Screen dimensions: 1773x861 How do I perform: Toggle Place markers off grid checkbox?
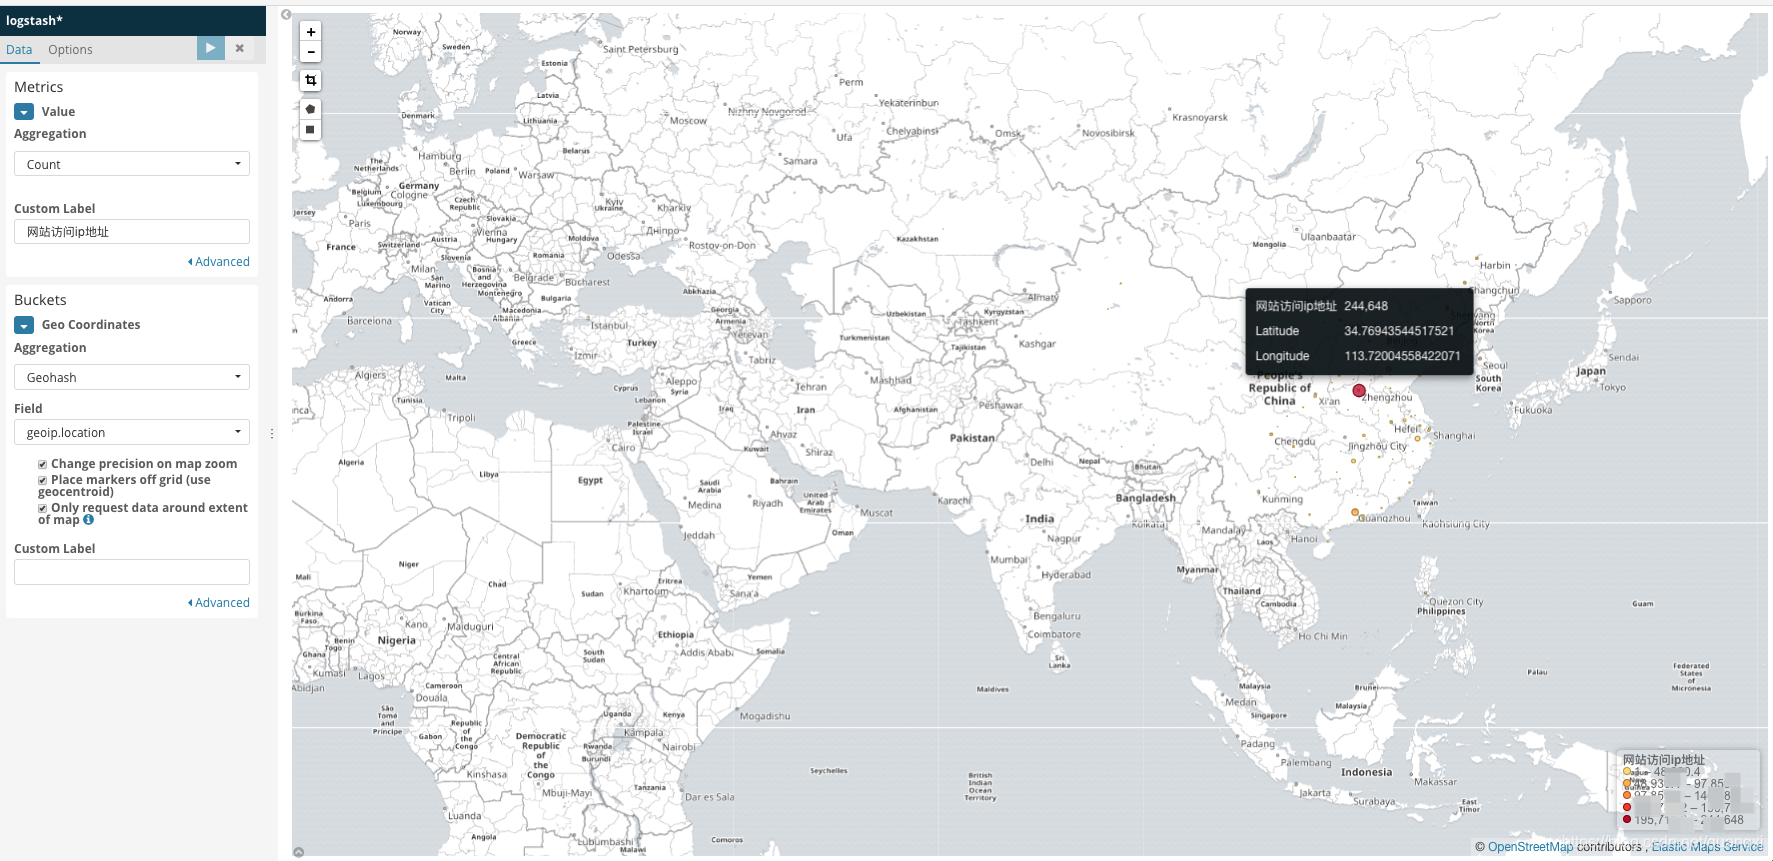(43, 480)
